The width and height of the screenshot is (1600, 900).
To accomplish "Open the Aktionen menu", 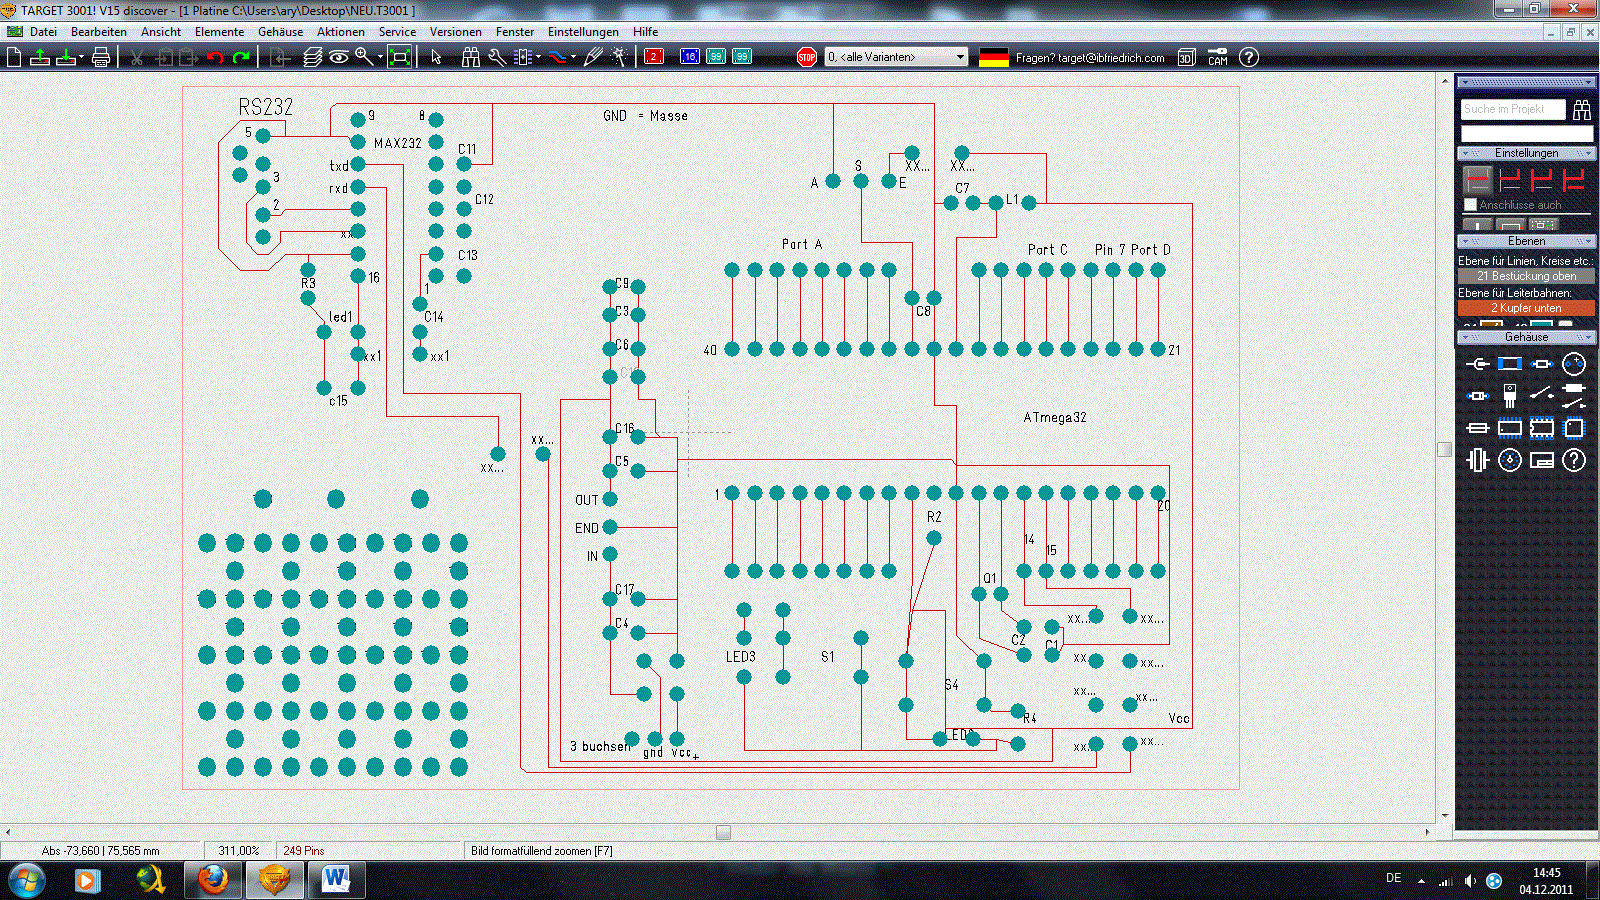I will [x=340, y=32].
